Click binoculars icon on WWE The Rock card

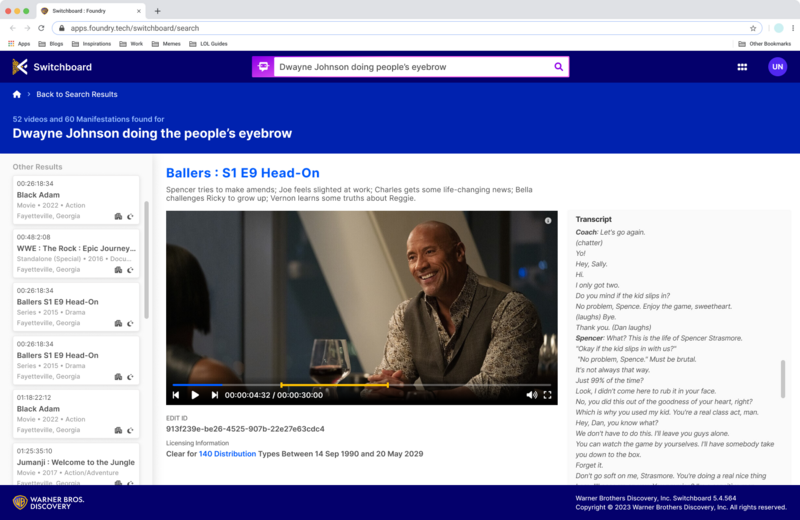pyautogui.click(x=118, y=270)
